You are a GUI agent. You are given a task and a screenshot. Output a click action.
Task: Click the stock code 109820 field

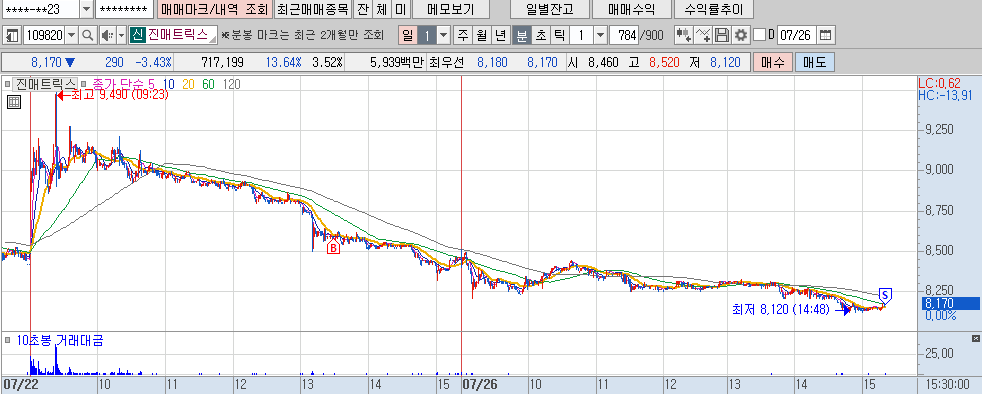[43, 35]
